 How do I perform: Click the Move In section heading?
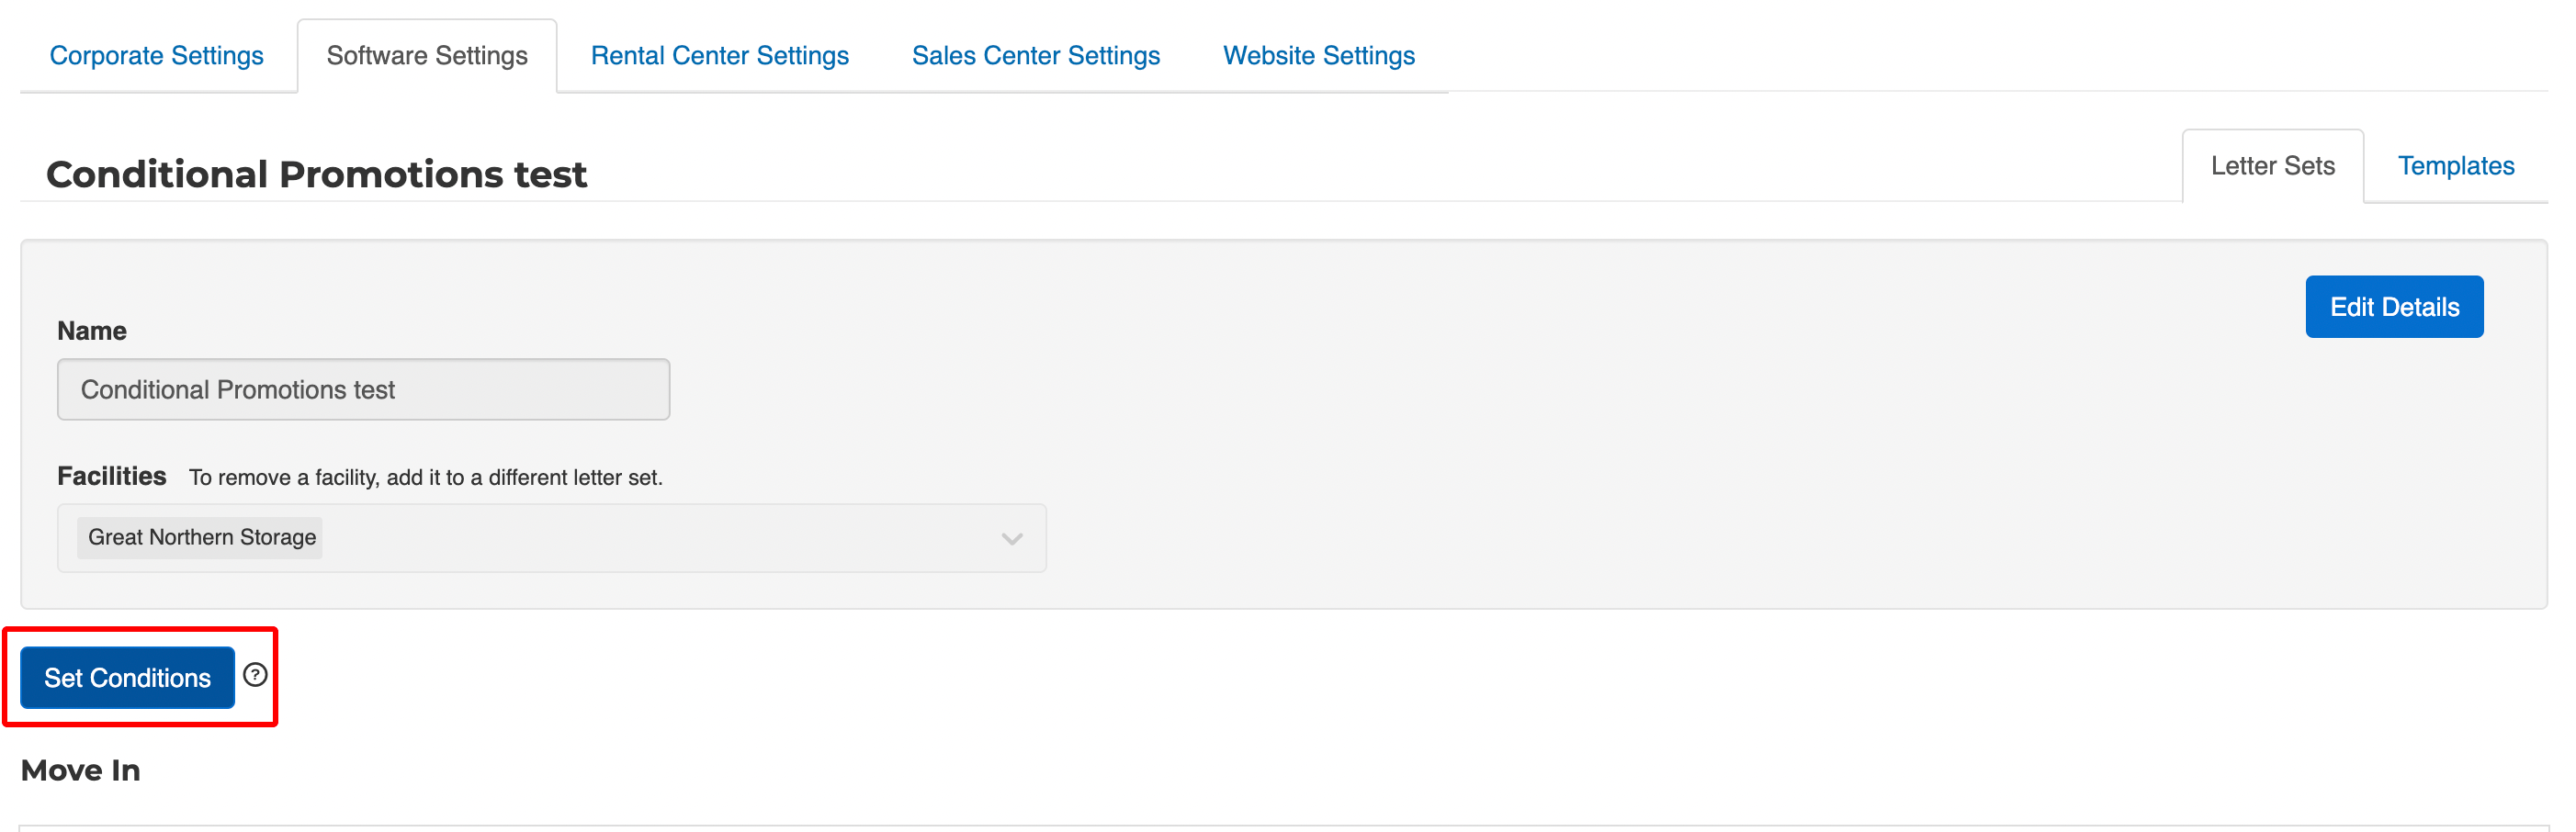coord(80,770)
